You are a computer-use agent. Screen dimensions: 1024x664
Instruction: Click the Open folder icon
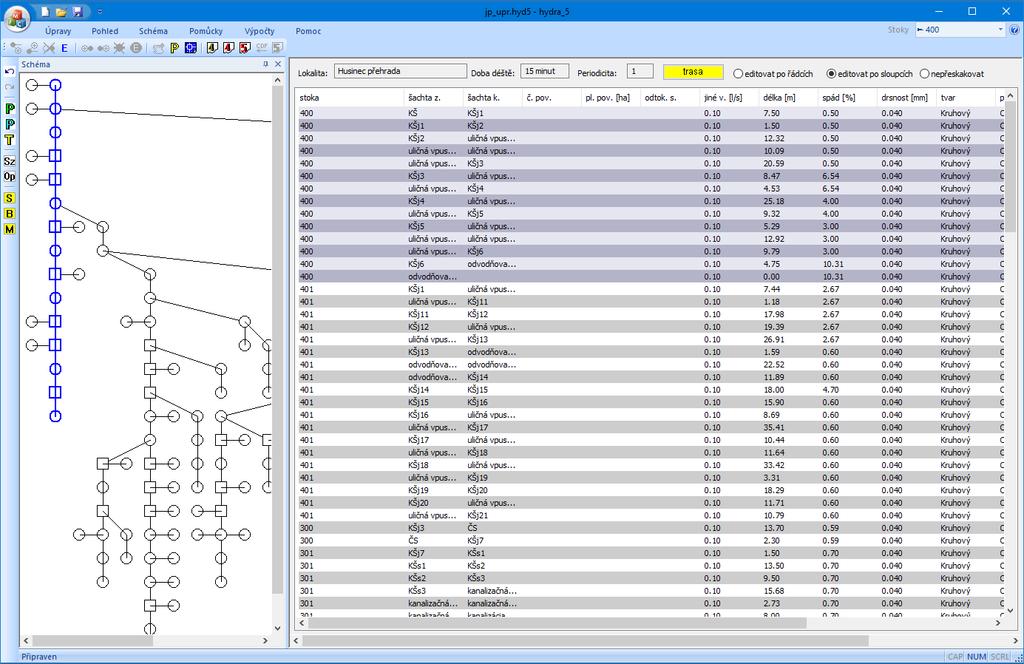[61, 12]
